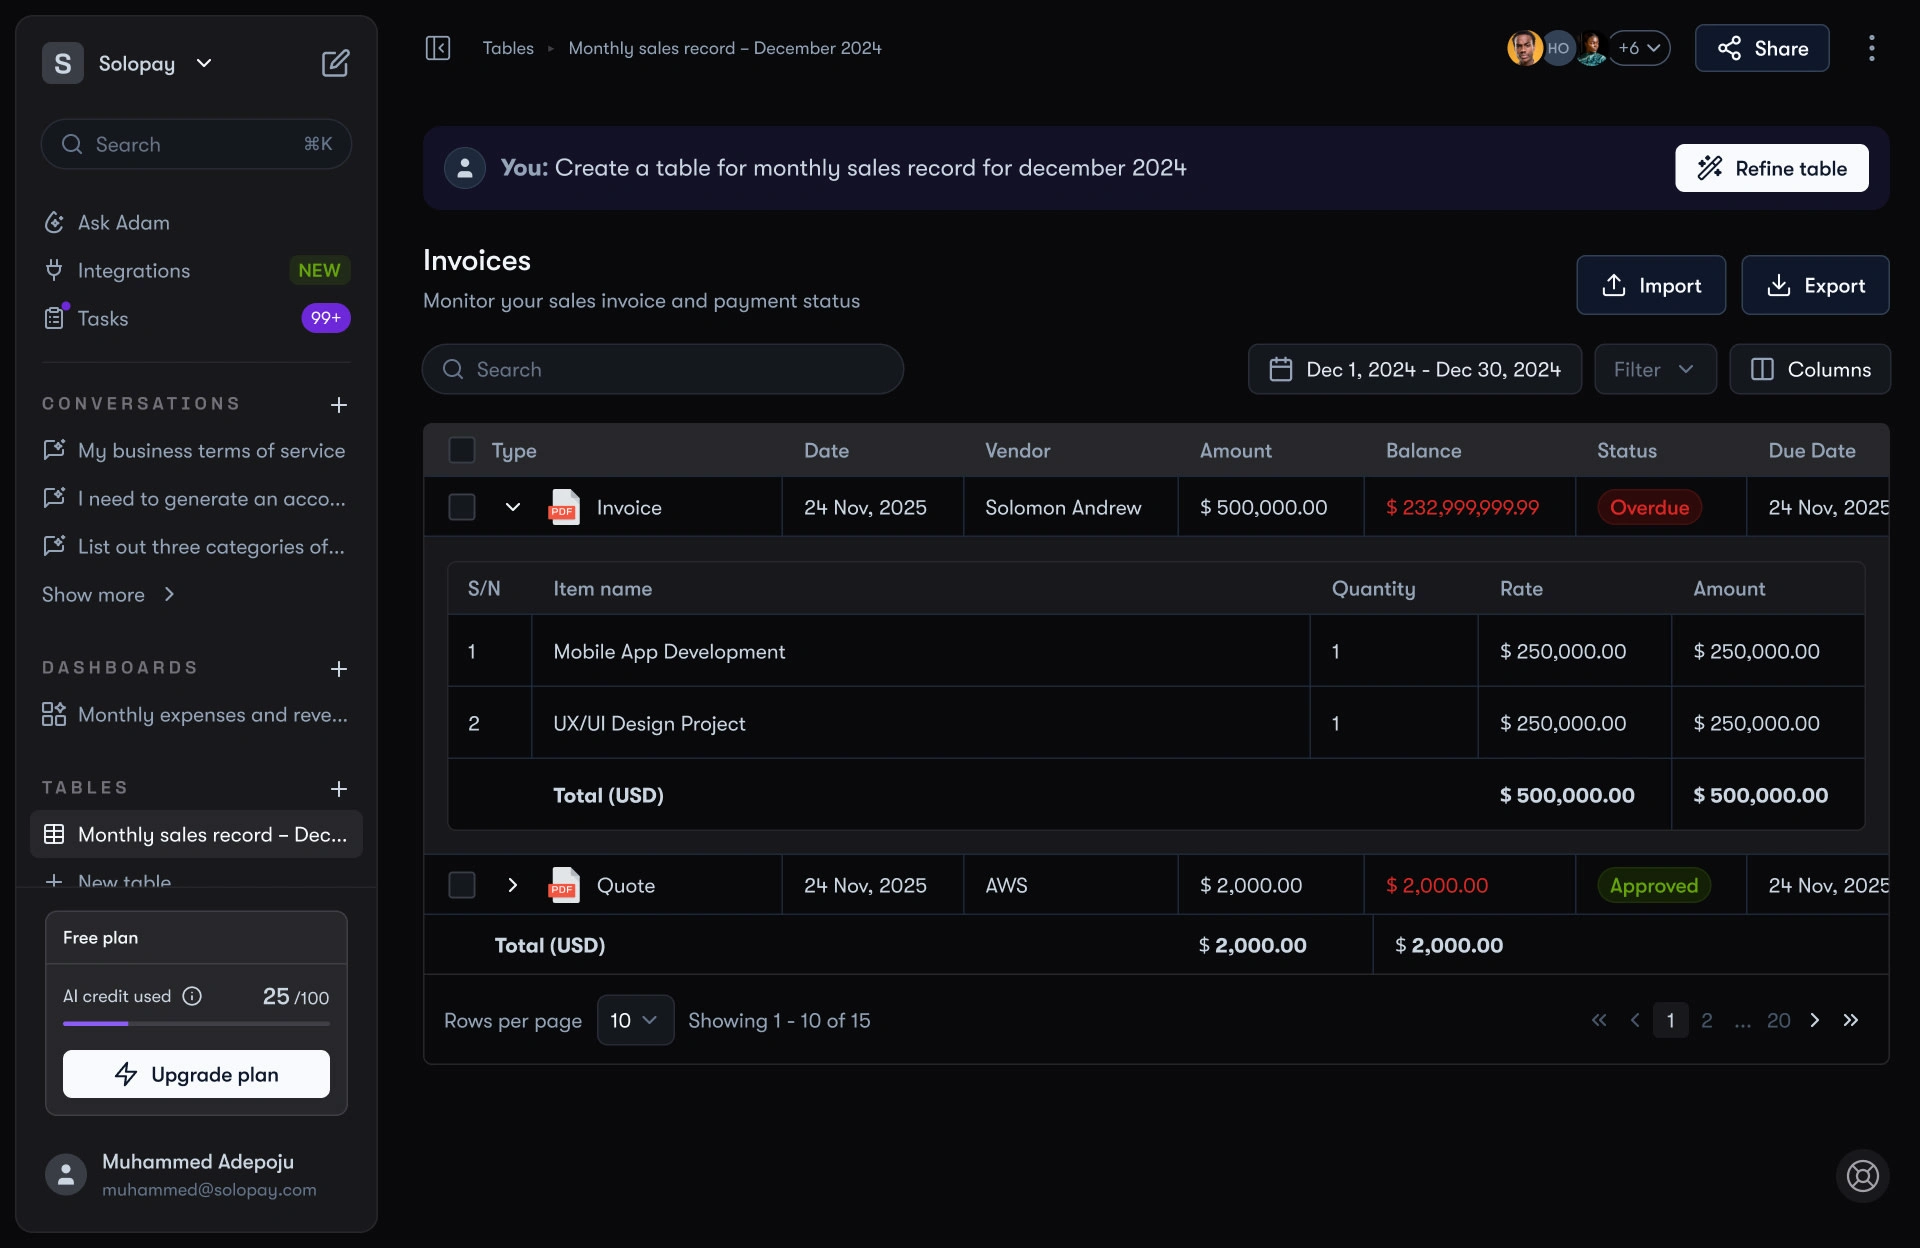This screenshot has height=1248, width=1920.
Task: Add a new dashboard with plus icon
Action: [339, 669]
